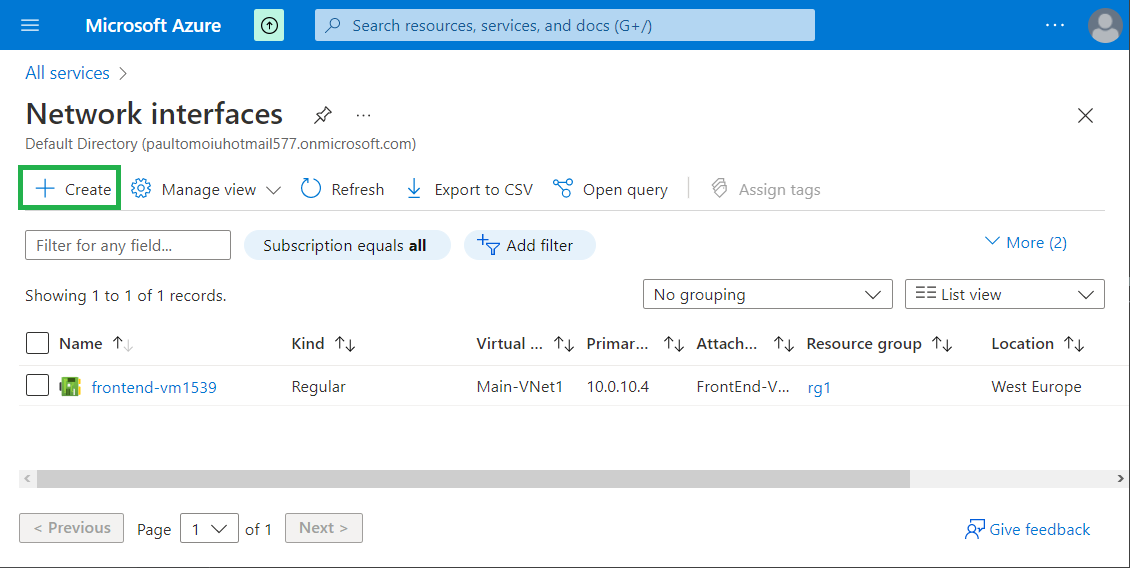This screenshot has width=1130, height=568.
Task: Open ellipsis menu next to page title
Action: pyautogui.click(x=363, y=115)
